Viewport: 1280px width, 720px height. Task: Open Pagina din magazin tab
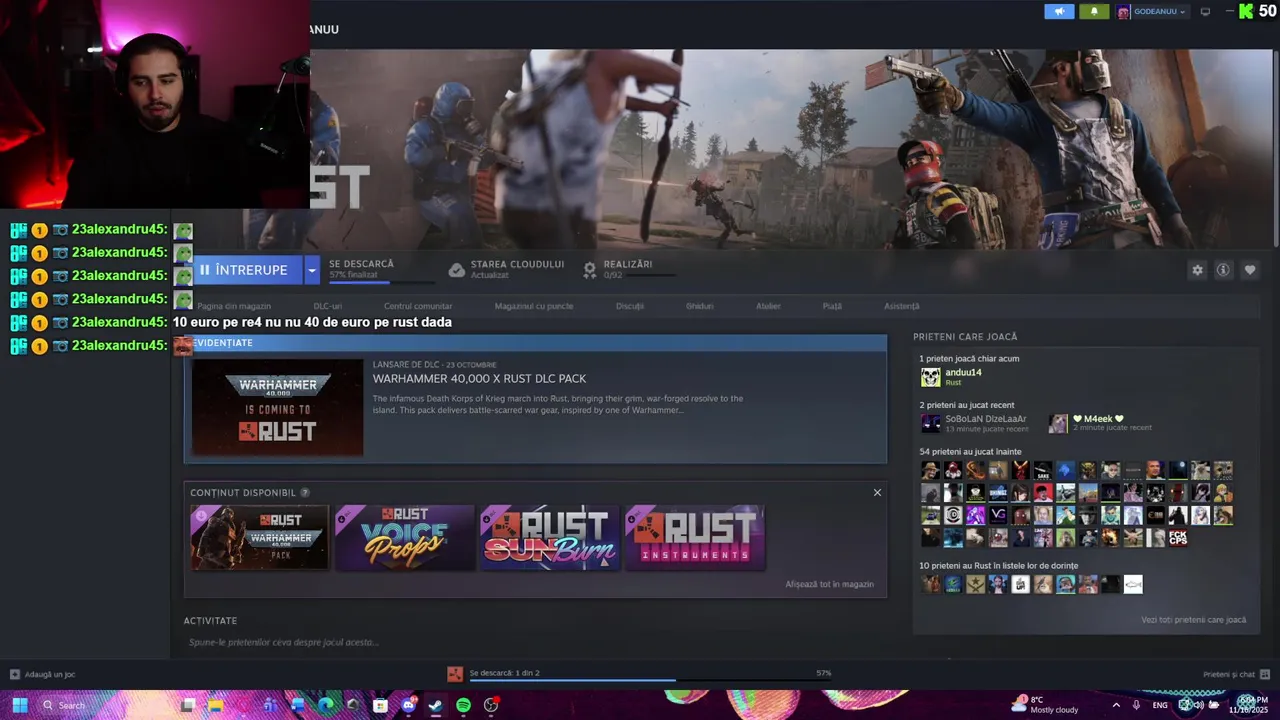[234, 306]
